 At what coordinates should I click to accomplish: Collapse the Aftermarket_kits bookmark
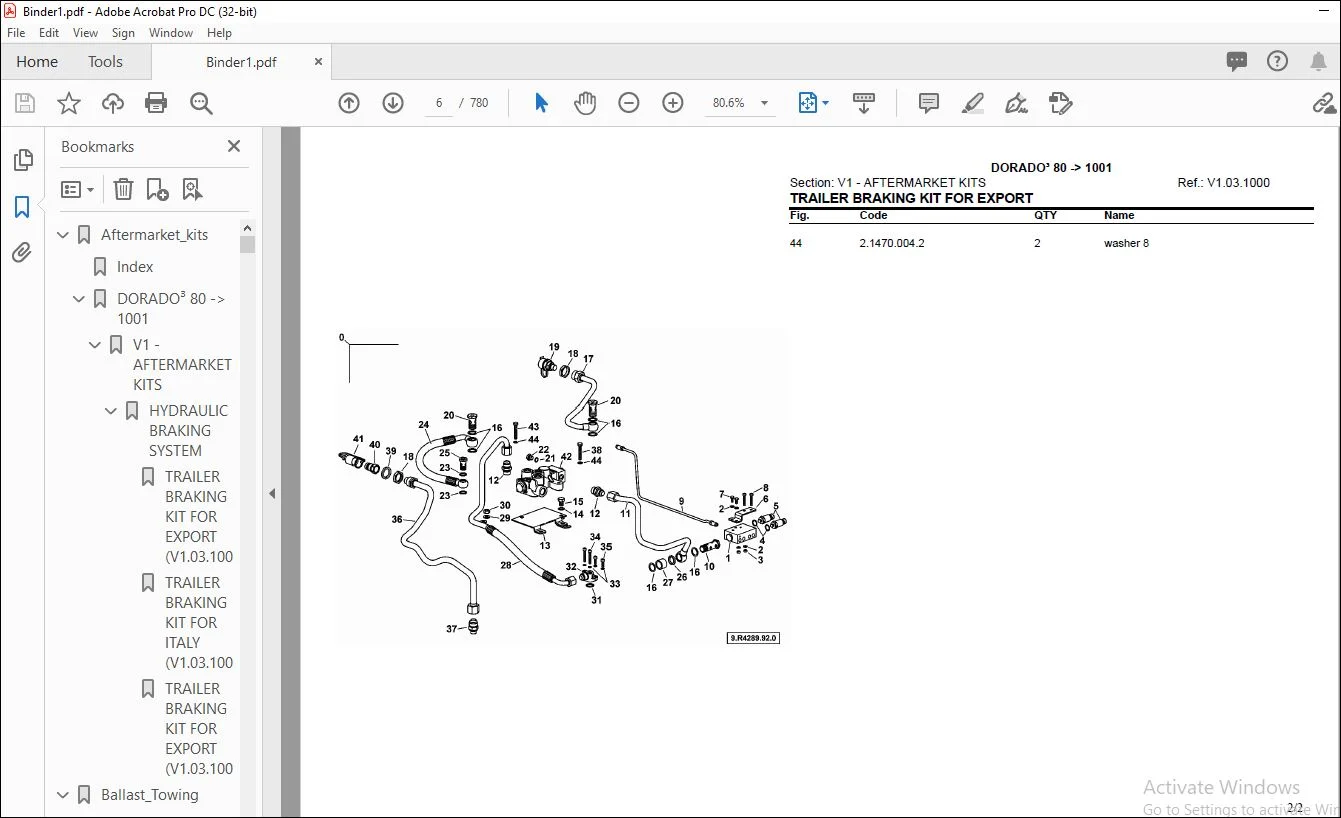63,235
